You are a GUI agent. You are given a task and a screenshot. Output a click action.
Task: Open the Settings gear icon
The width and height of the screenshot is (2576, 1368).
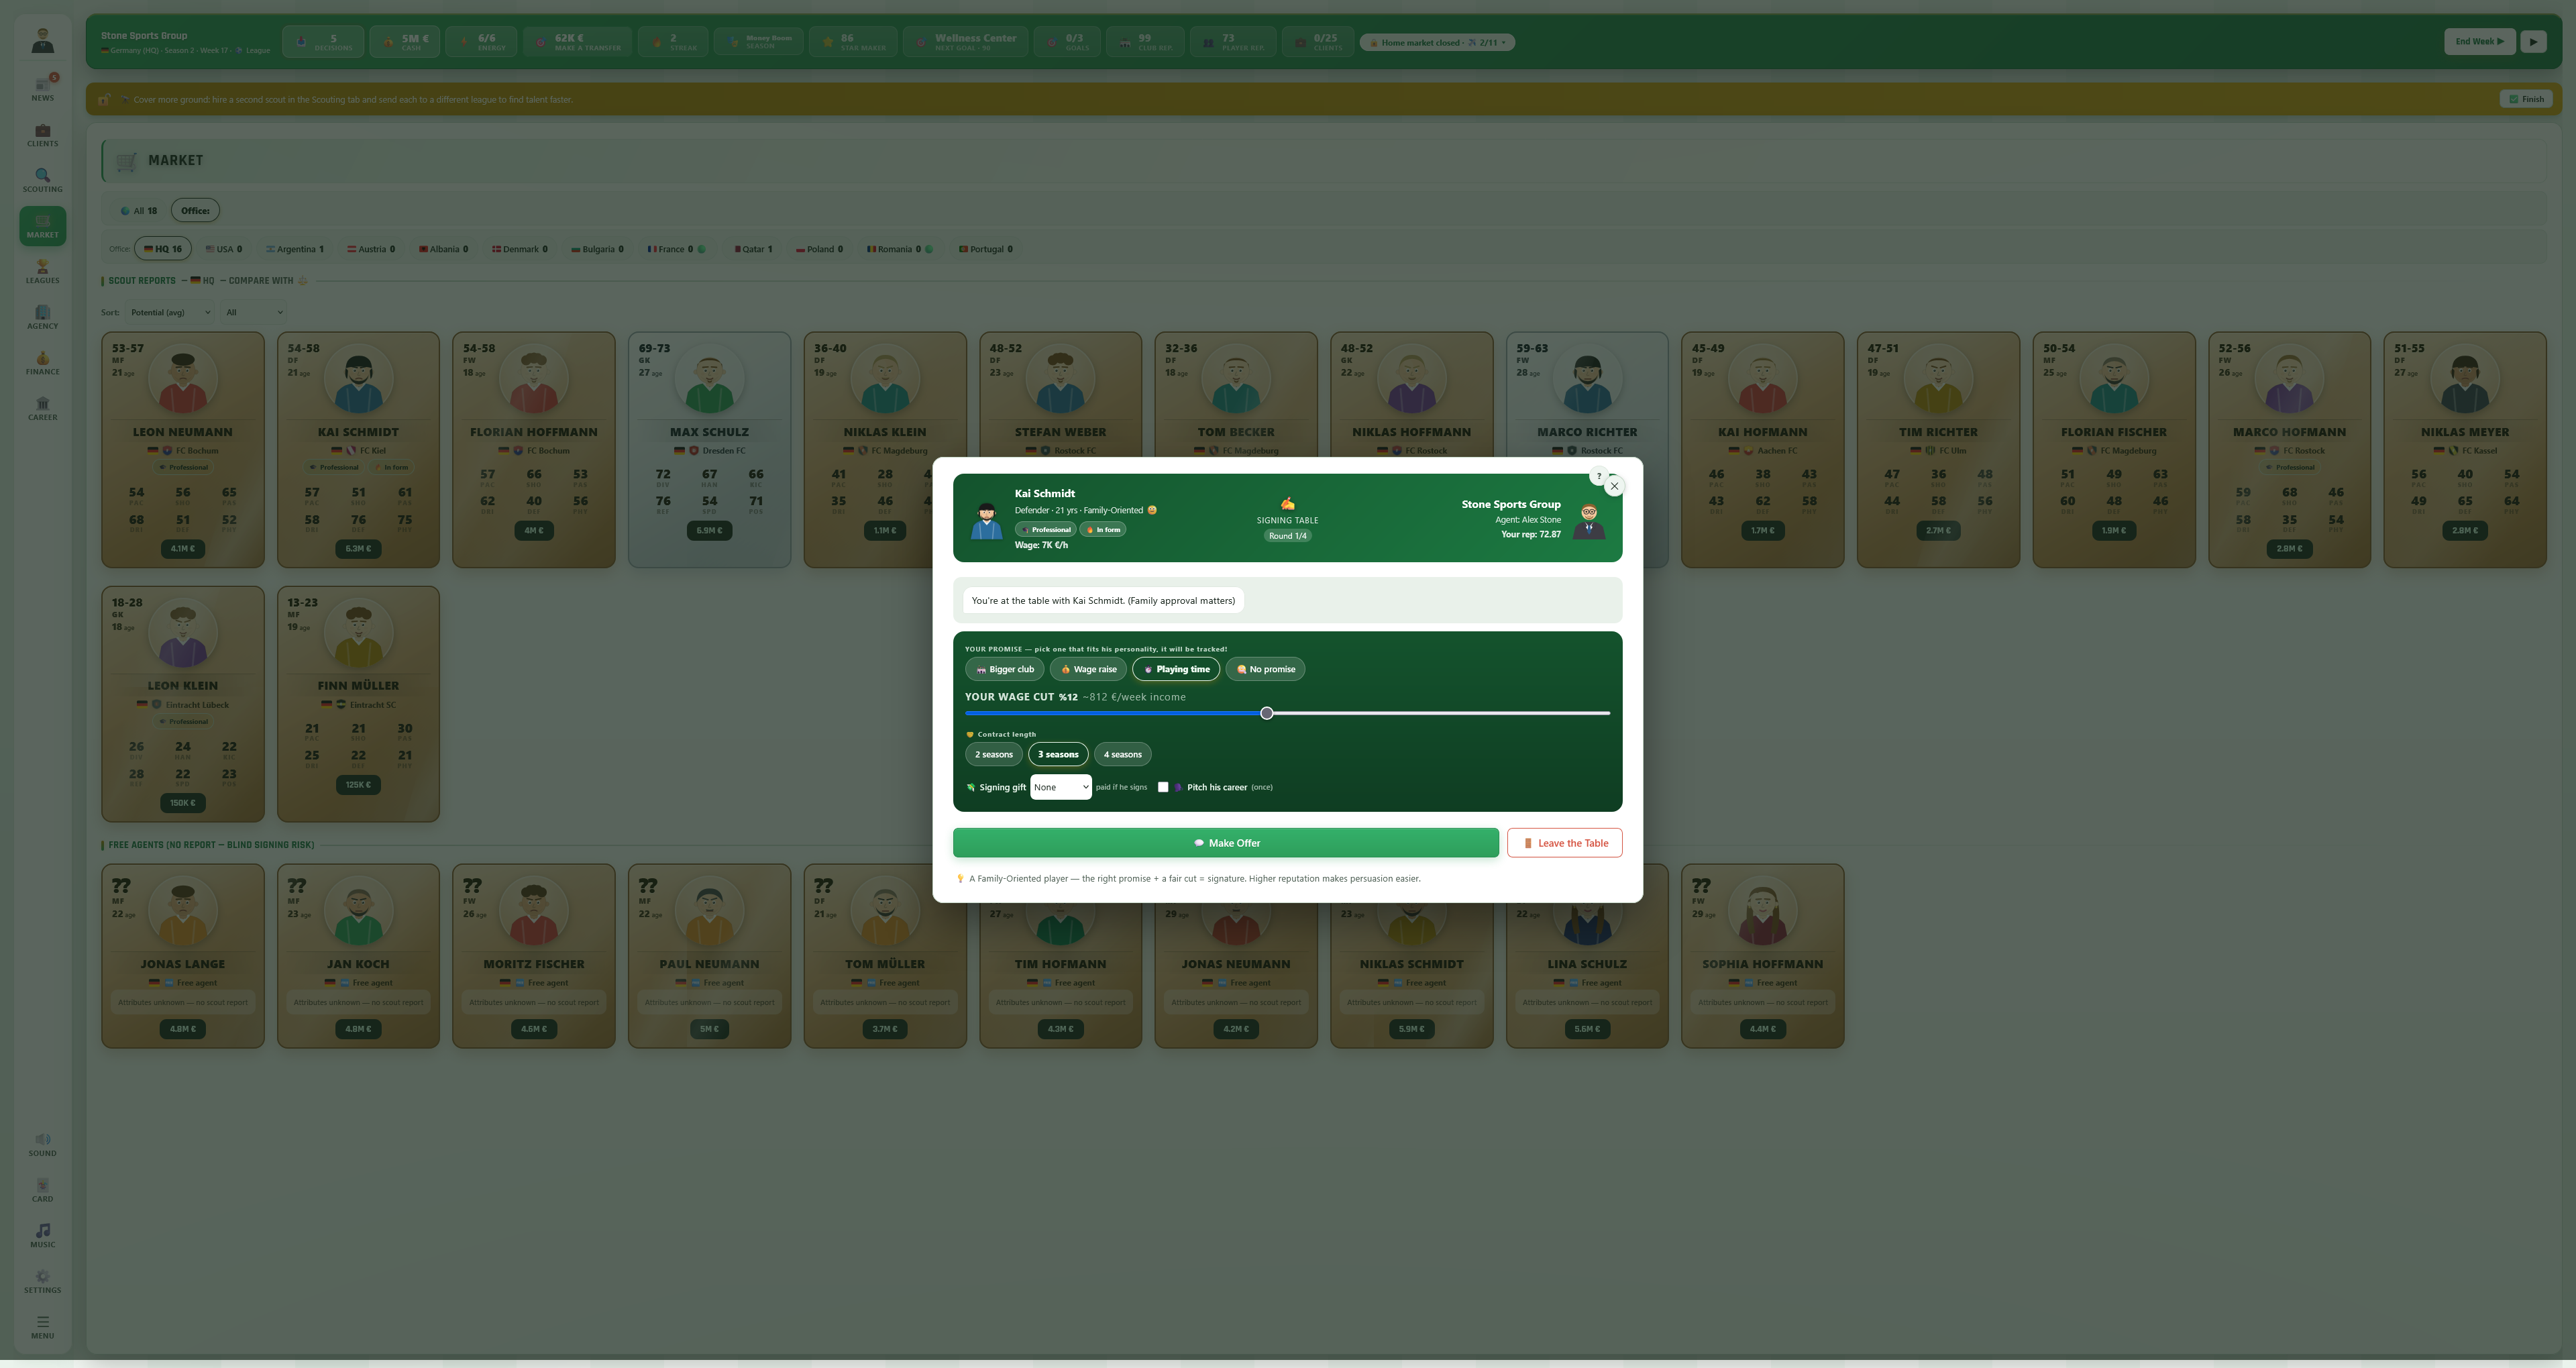click(x=42, y=1281)
